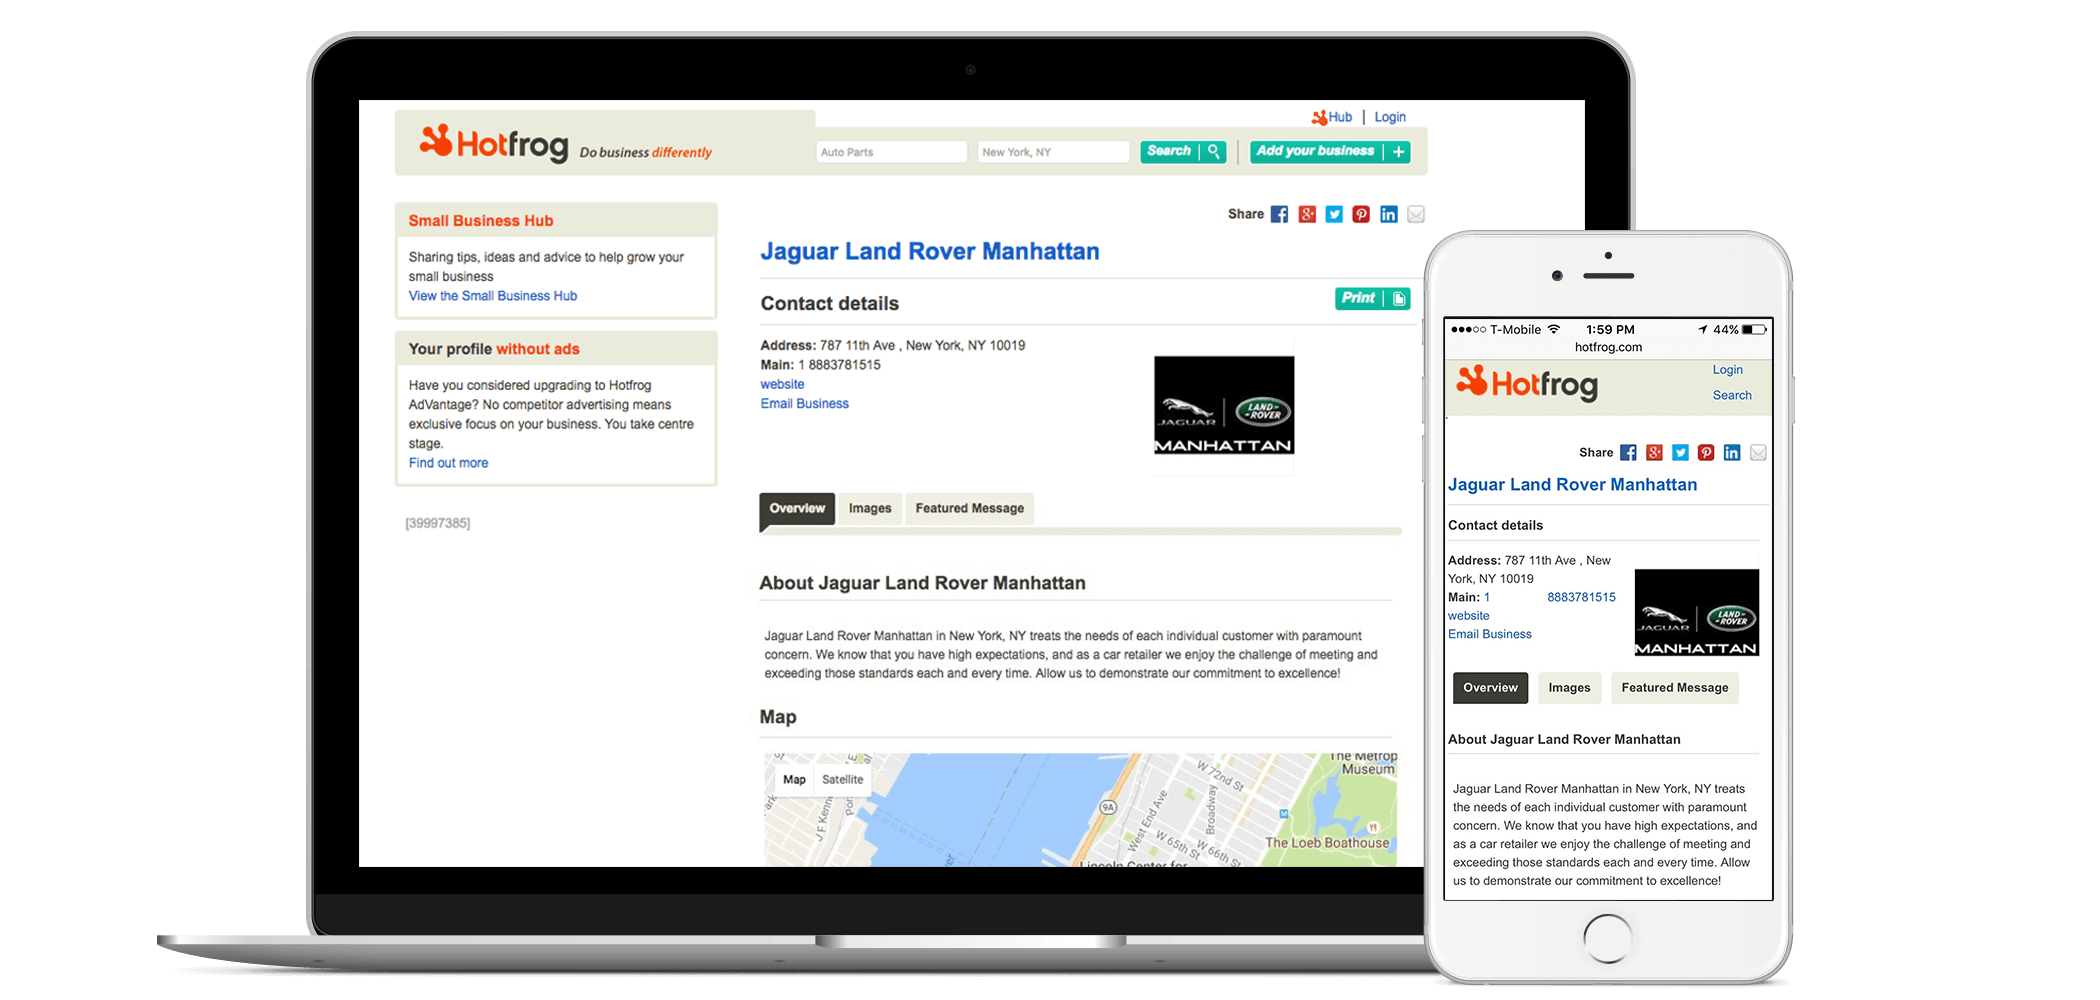This screenshot has width=2100, height=1000.
Task: Click the Google Plus share icon on laptop
Action: (x=1307, y=214)
